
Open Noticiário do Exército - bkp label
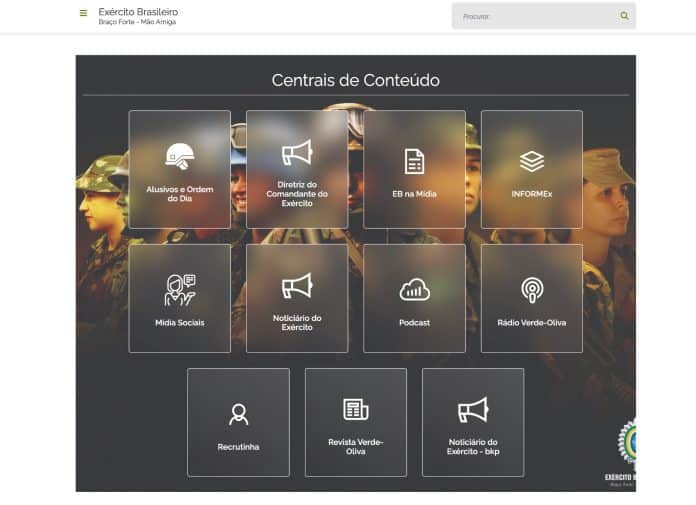coord(473,447)
